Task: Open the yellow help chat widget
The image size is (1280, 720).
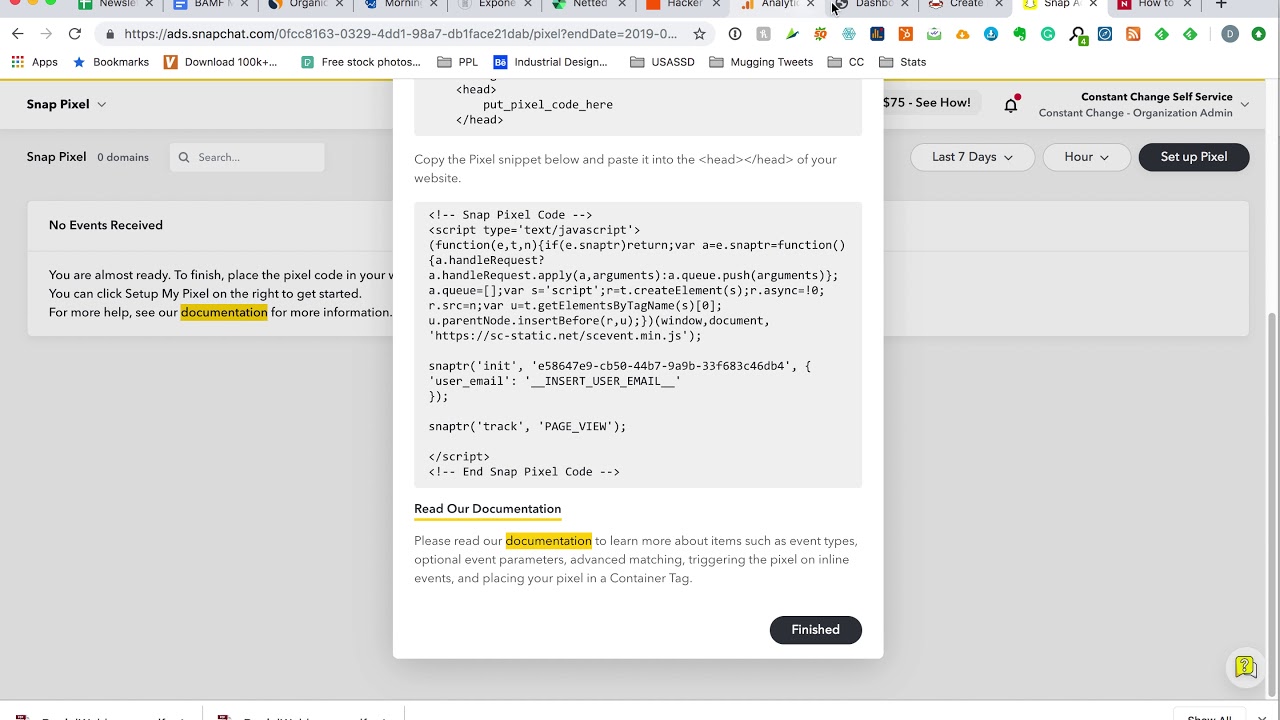Action: click(1245, 667)
